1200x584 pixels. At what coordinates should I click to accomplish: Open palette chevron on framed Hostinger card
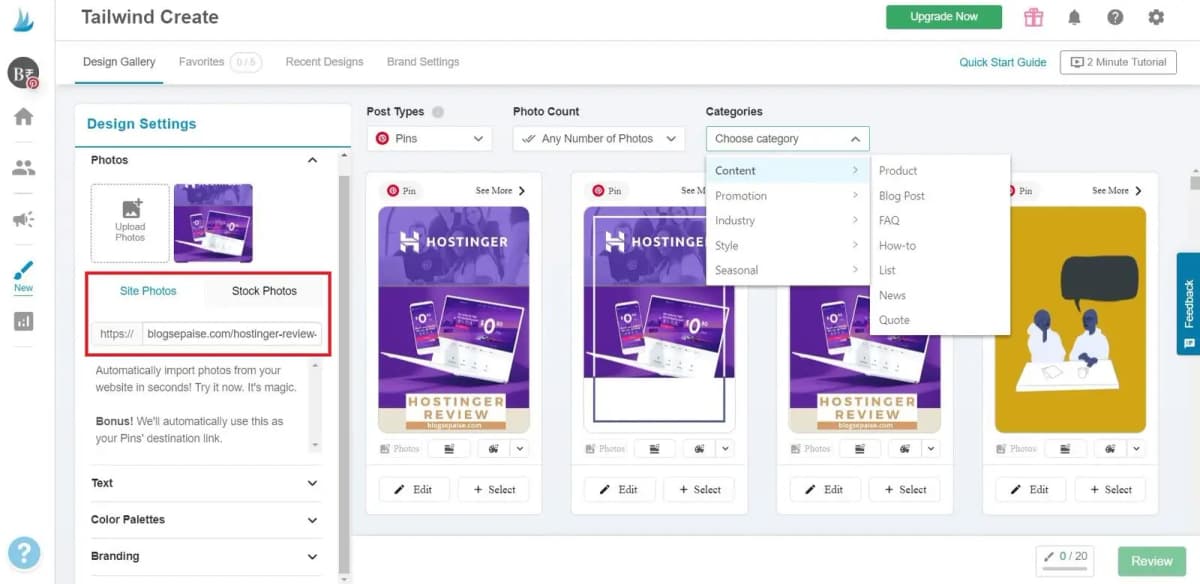(x=725, y=449)
